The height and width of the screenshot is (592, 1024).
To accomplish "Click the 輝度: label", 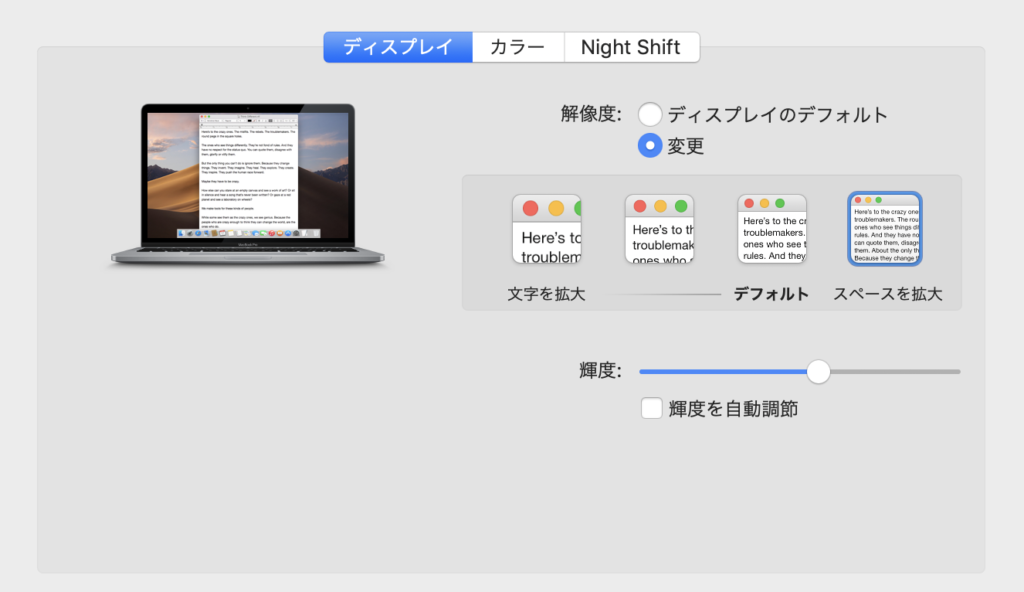I will (600, 370).
